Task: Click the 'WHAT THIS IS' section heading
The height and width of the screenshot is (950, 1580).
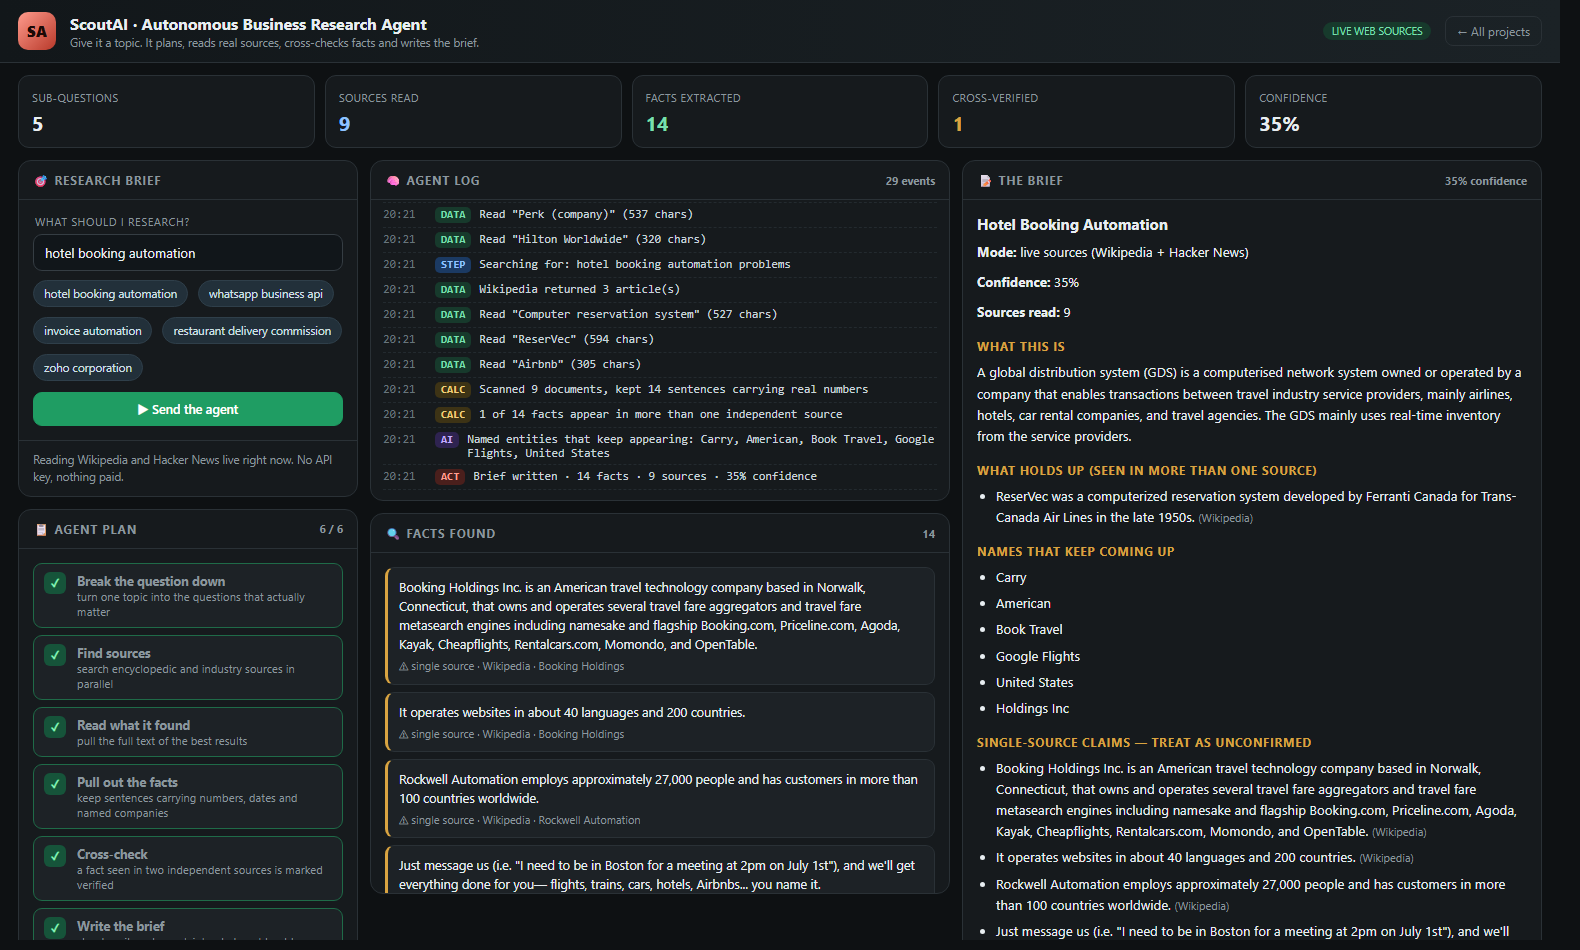Action: (1021, 347)
